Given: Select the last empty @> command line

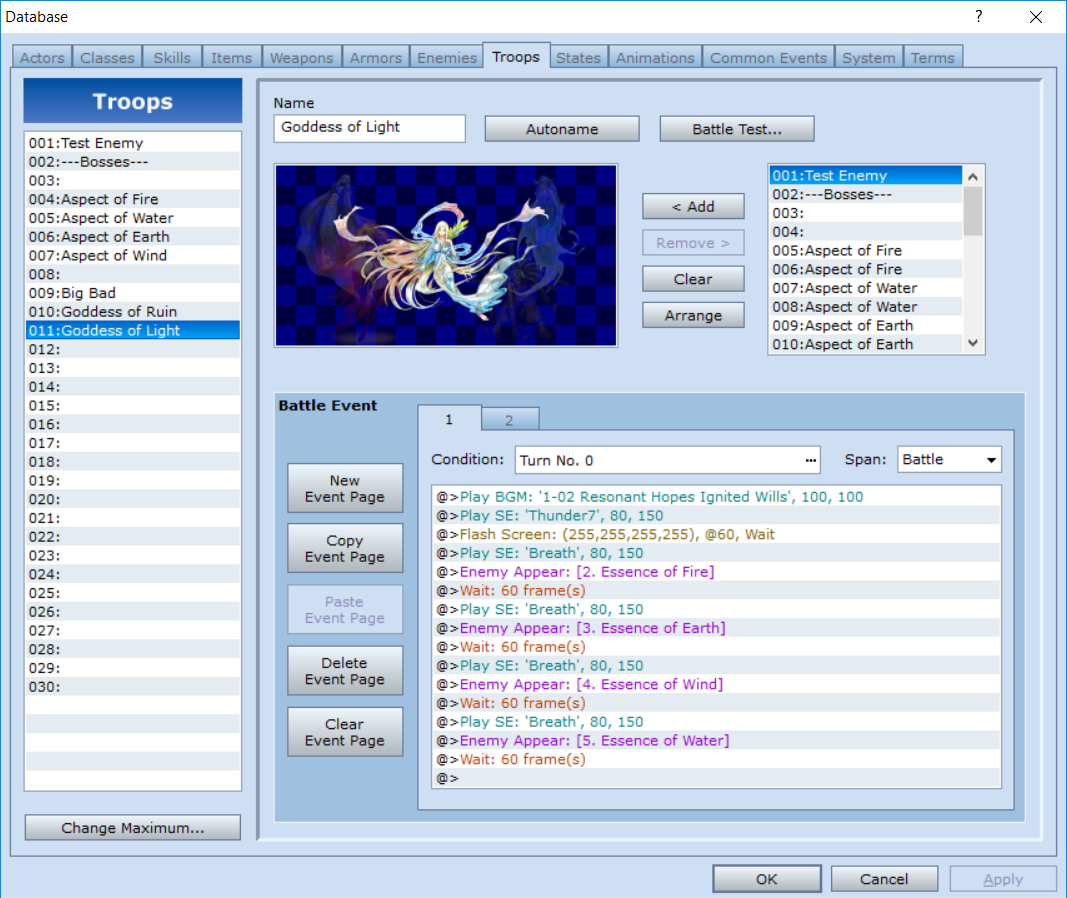Looking at the screenshot, I should point(717,778).
